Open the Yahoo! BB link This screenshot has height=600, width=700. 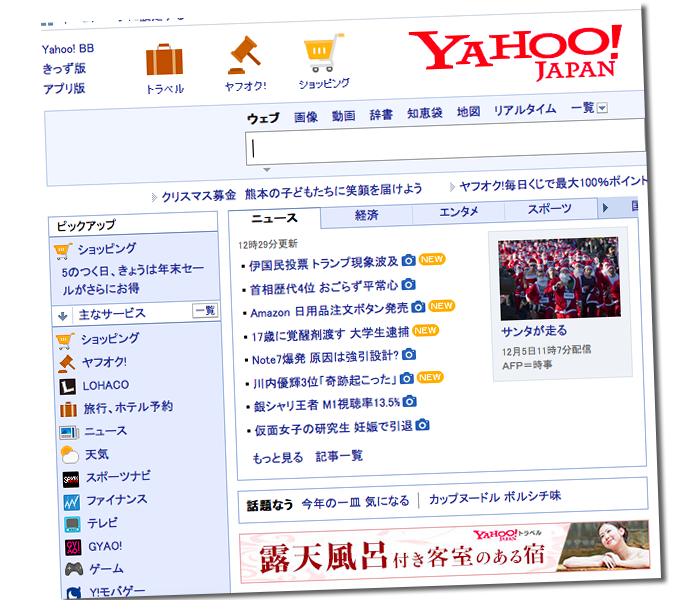click(x=68, y=49)
